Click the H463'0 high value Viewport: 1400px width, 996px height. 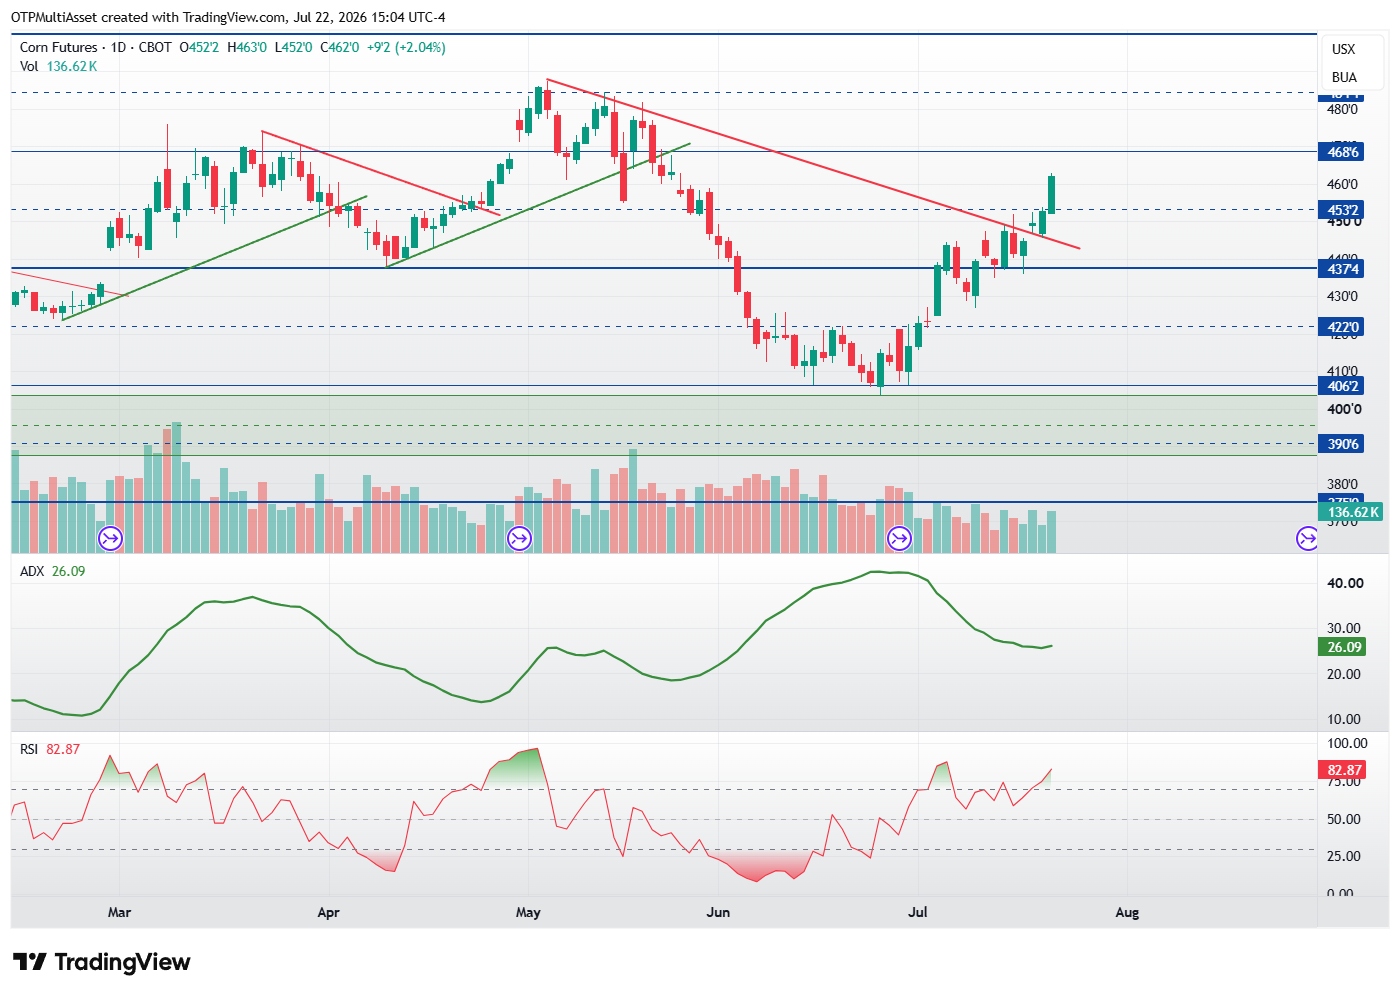247,47
